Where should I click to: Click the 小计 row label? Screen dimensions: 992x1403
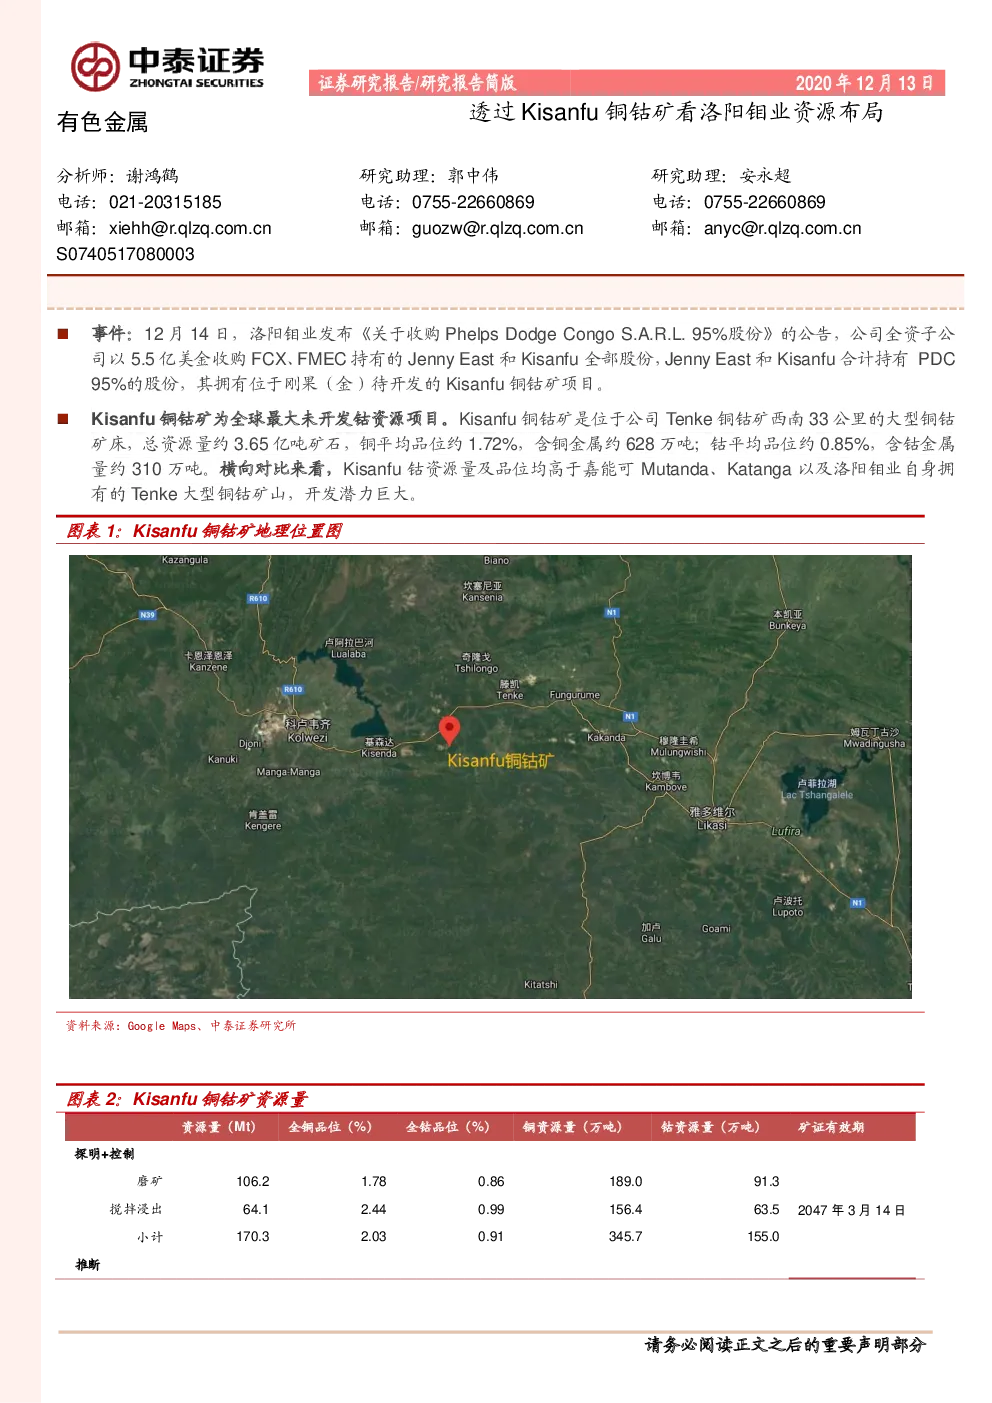[149, 1237]
